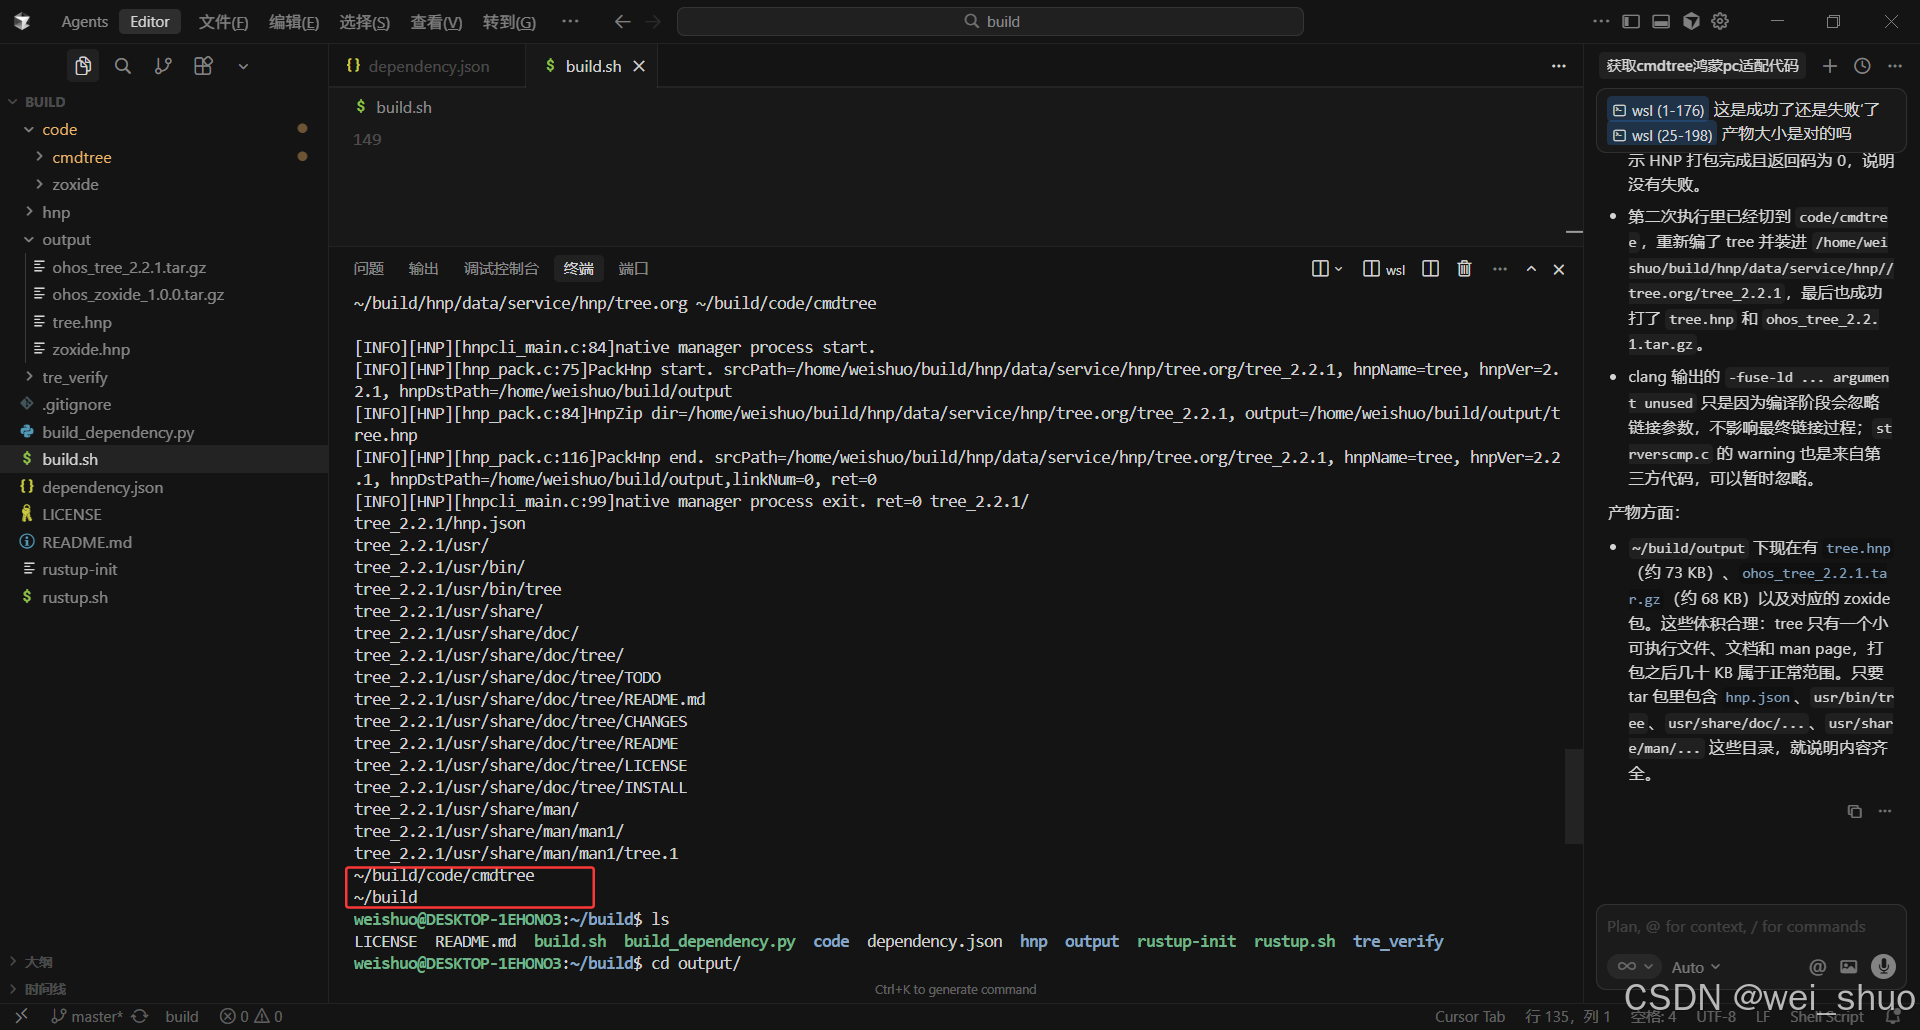Click the cube icon in title bar

coord(1691,21)
